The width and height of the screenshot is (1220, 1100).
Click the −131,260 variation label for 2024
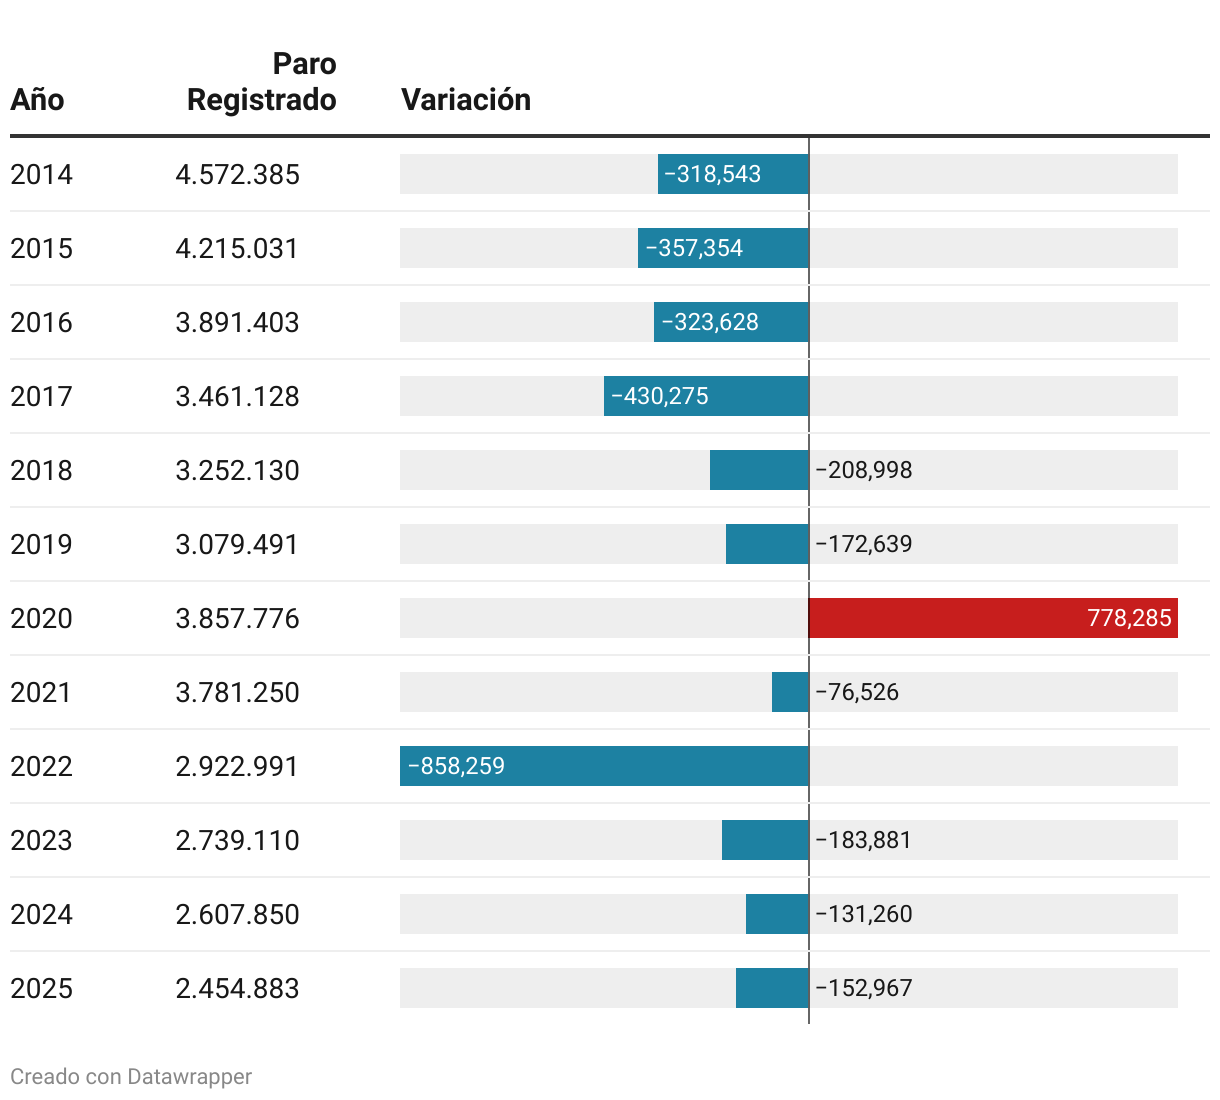click(864, 914)
